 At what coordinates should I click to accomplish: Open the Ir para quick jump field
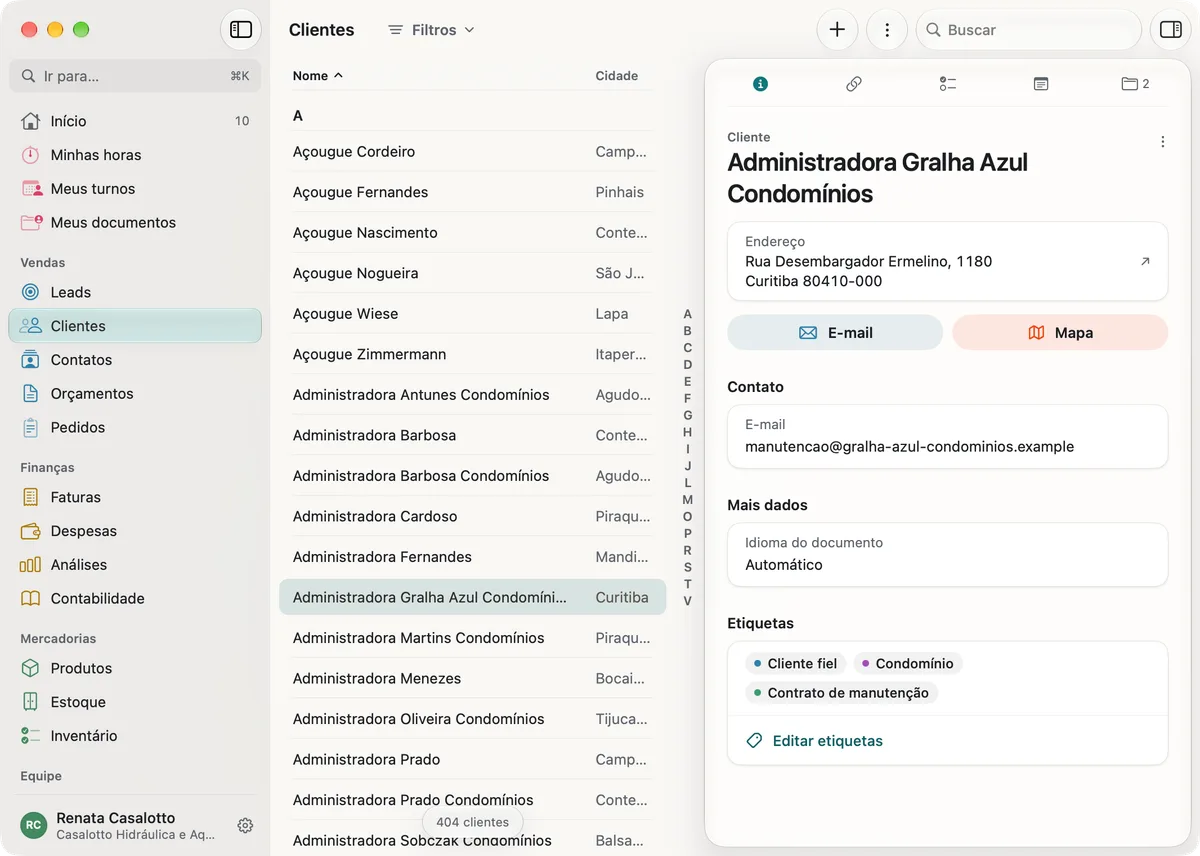[135, 76]
